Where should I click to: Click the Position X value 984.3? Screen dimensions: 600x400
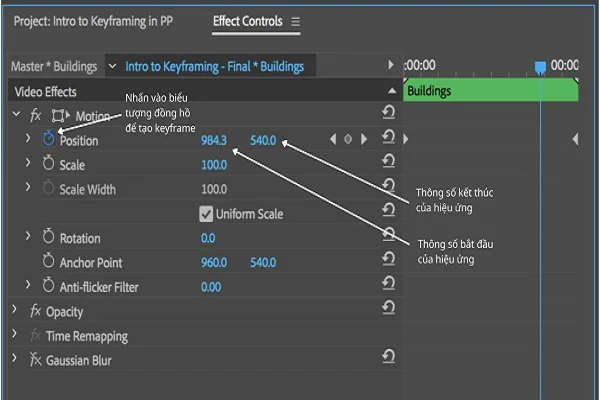(x=214, y=140)
